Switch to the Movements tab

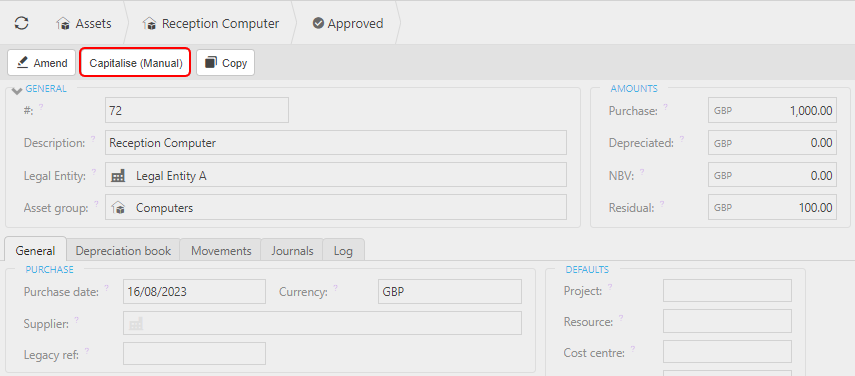pos(221,251)
